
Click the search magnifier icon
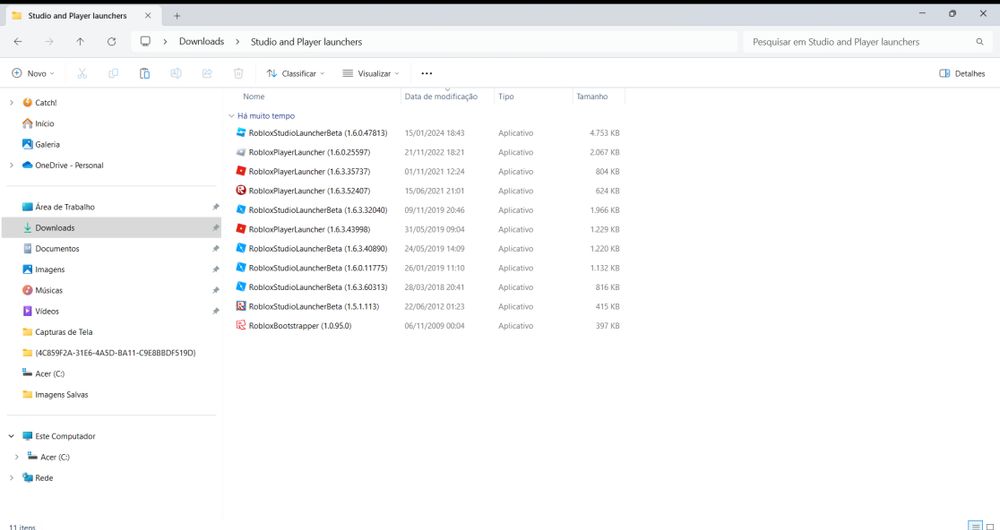tap(980, 42)
